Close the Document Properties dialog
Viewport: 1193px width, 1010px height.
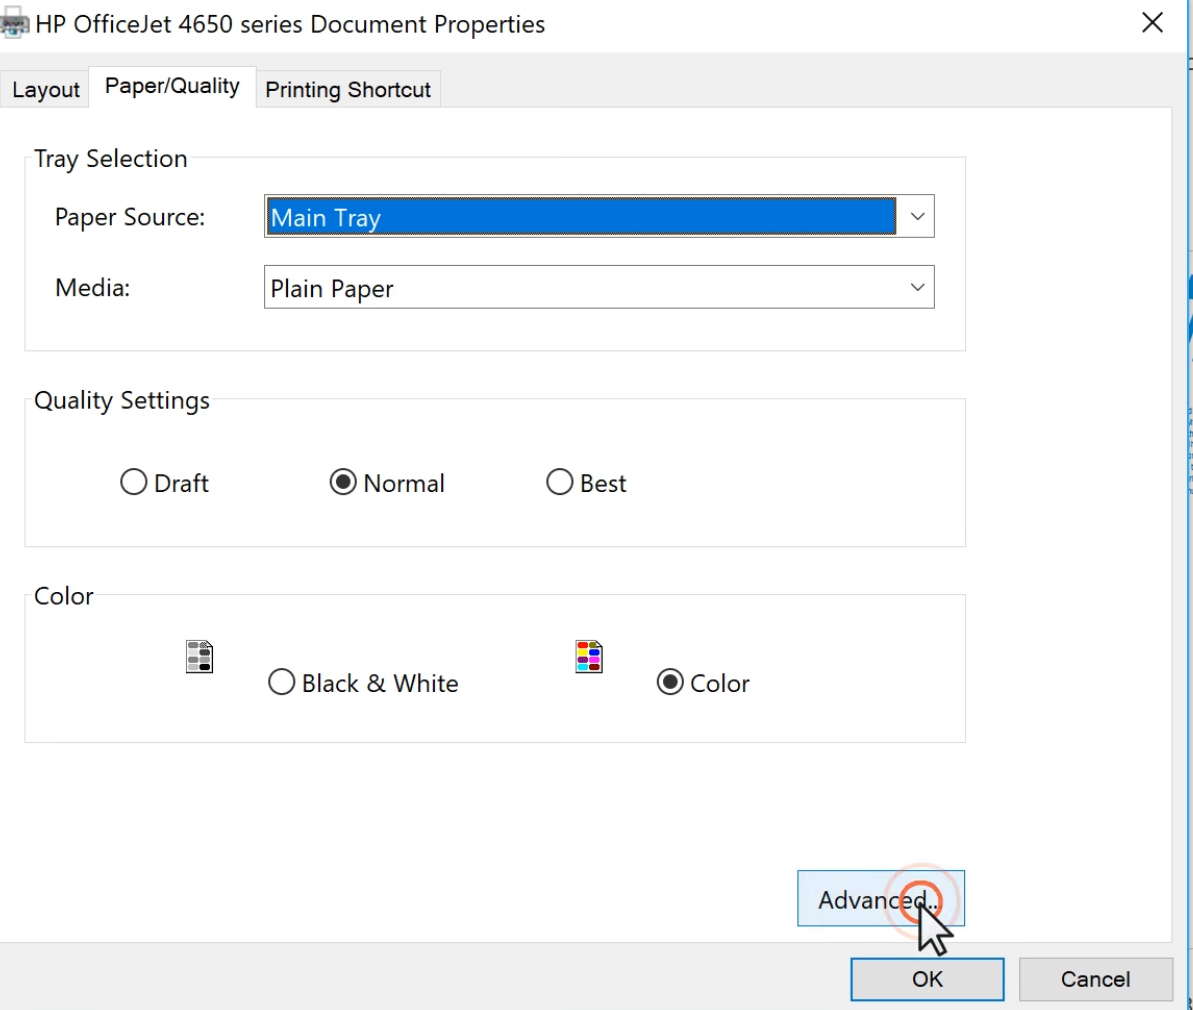[x=1153, y=23]
